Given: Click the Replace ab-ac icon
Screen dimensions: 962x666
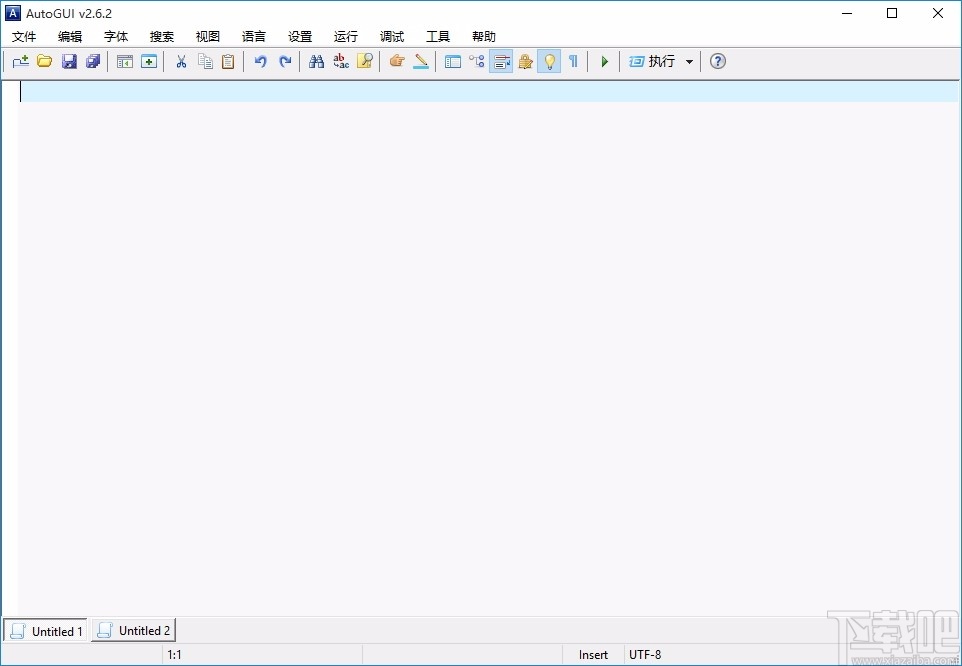Looking at the screenshot, I should [340, 61].
